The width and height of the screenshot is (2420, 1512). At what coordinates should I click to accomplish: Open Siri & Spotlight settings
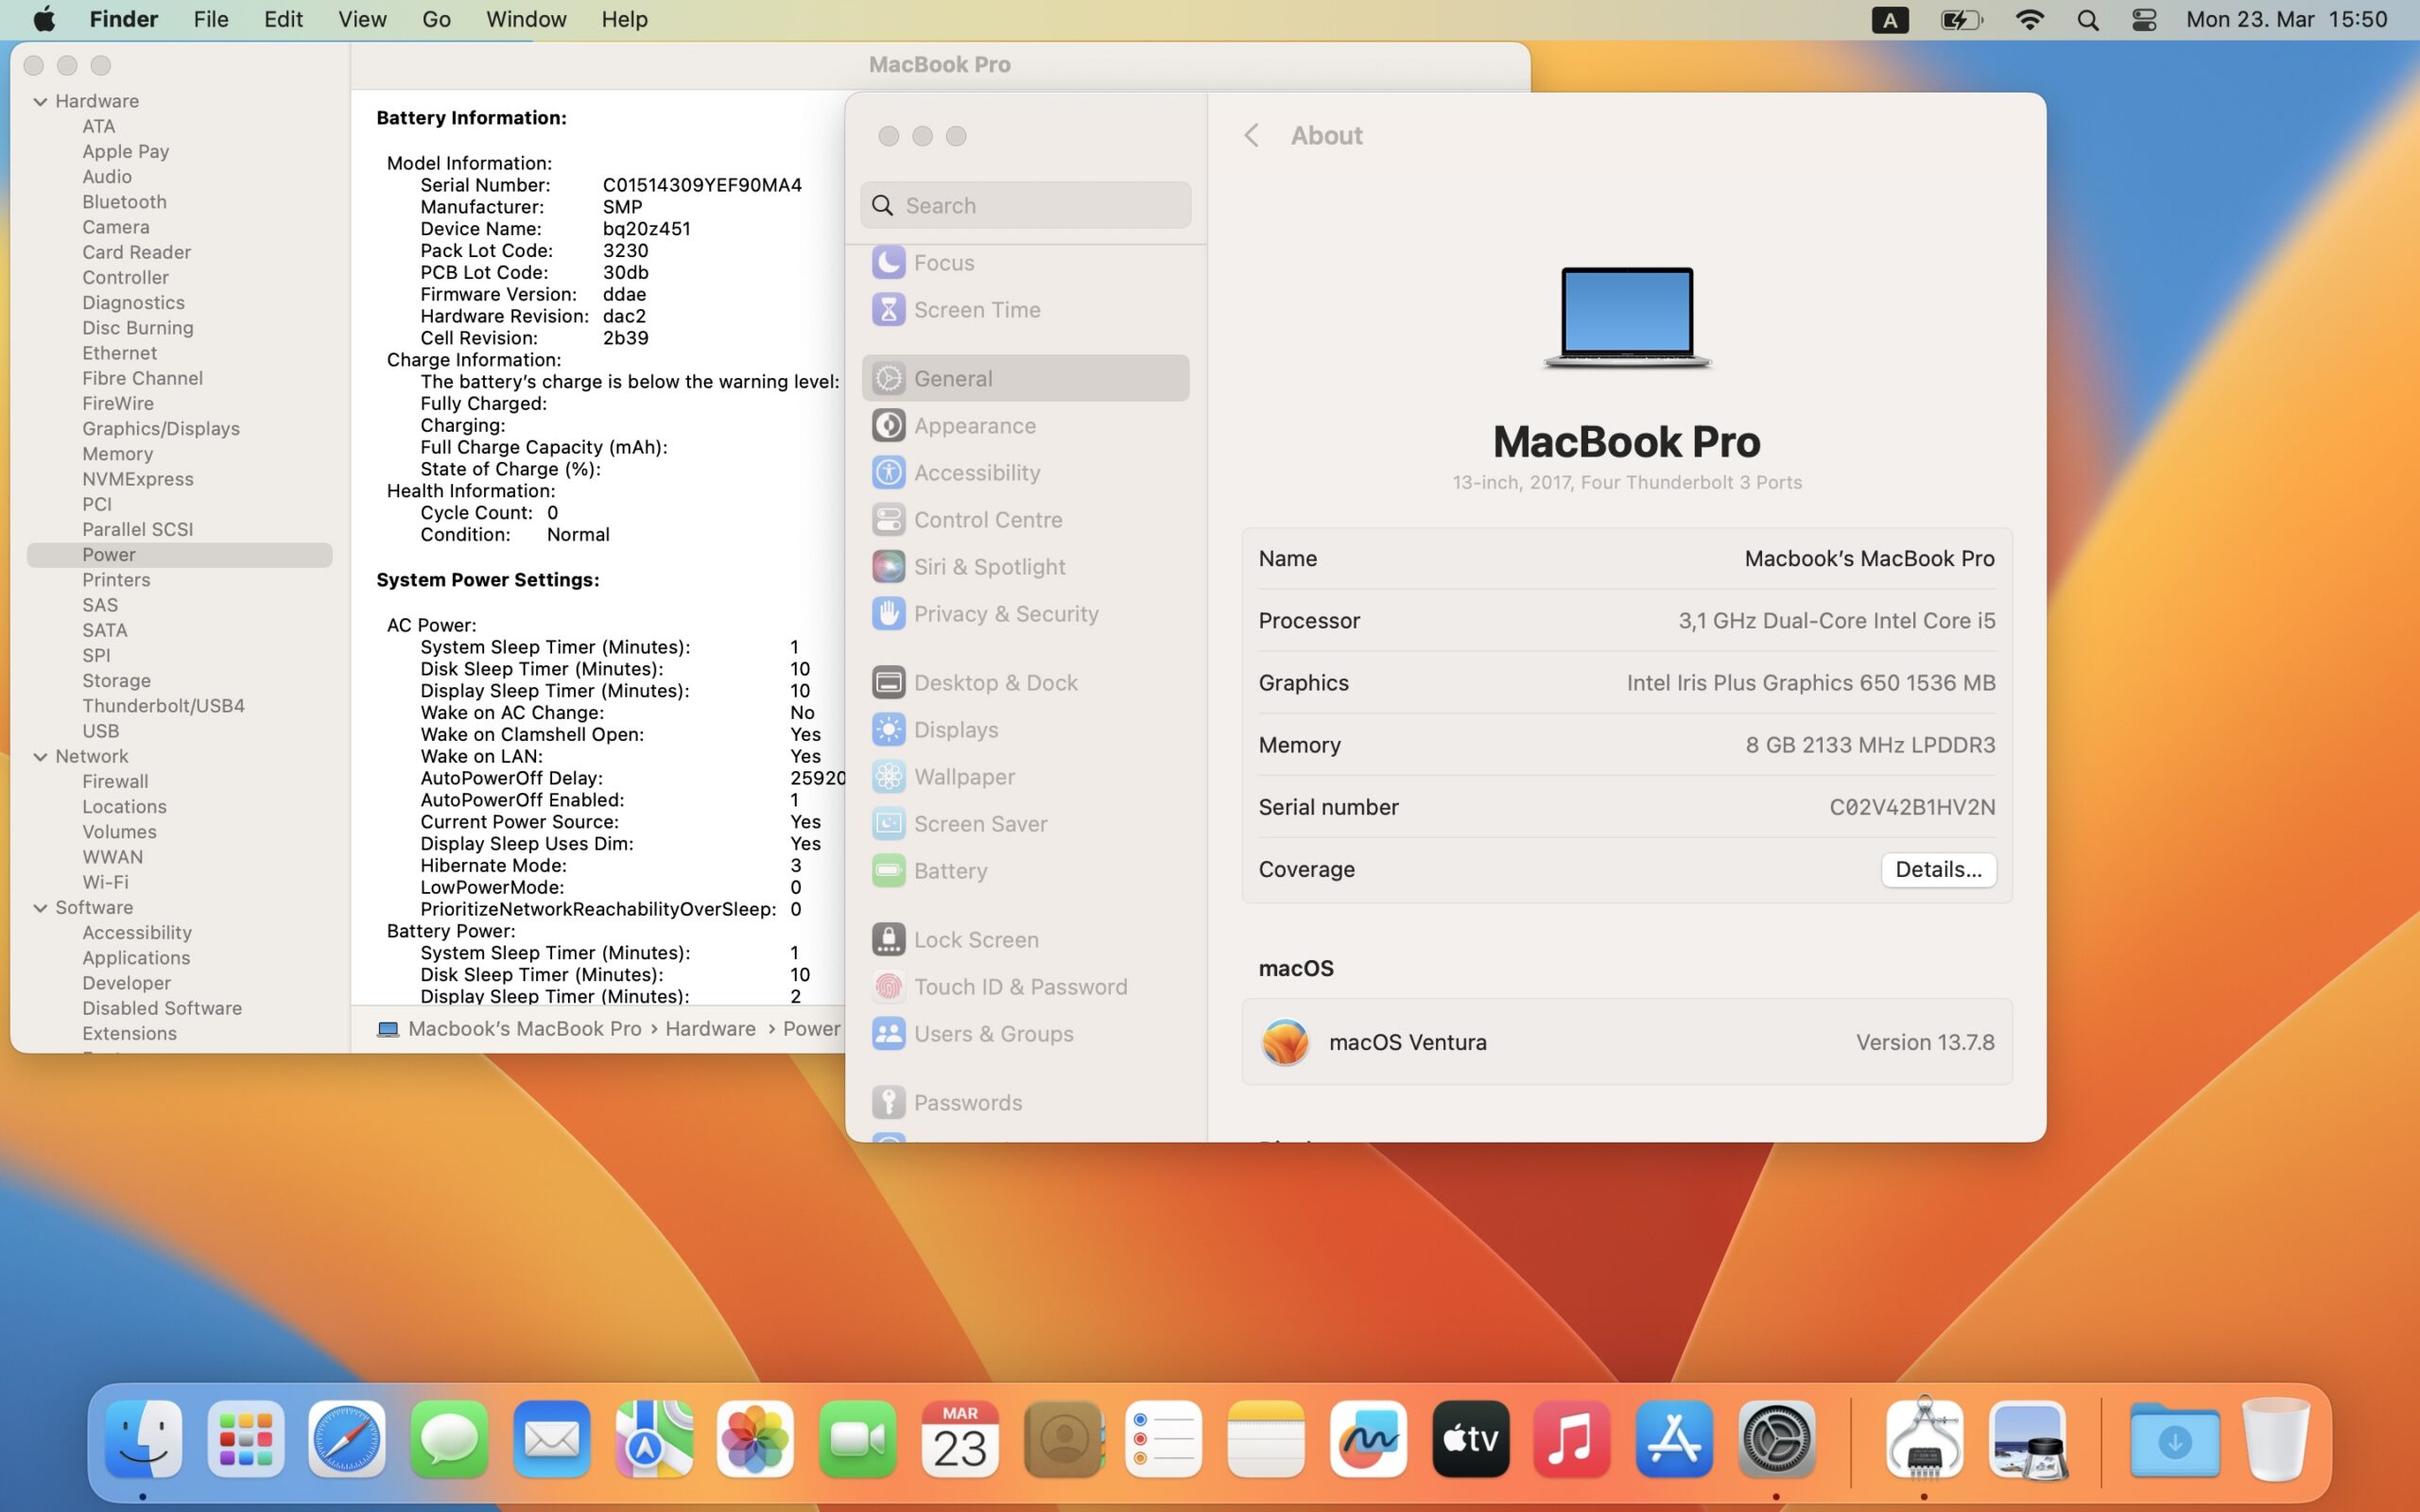pyautogui.click(x=988, y=565)
